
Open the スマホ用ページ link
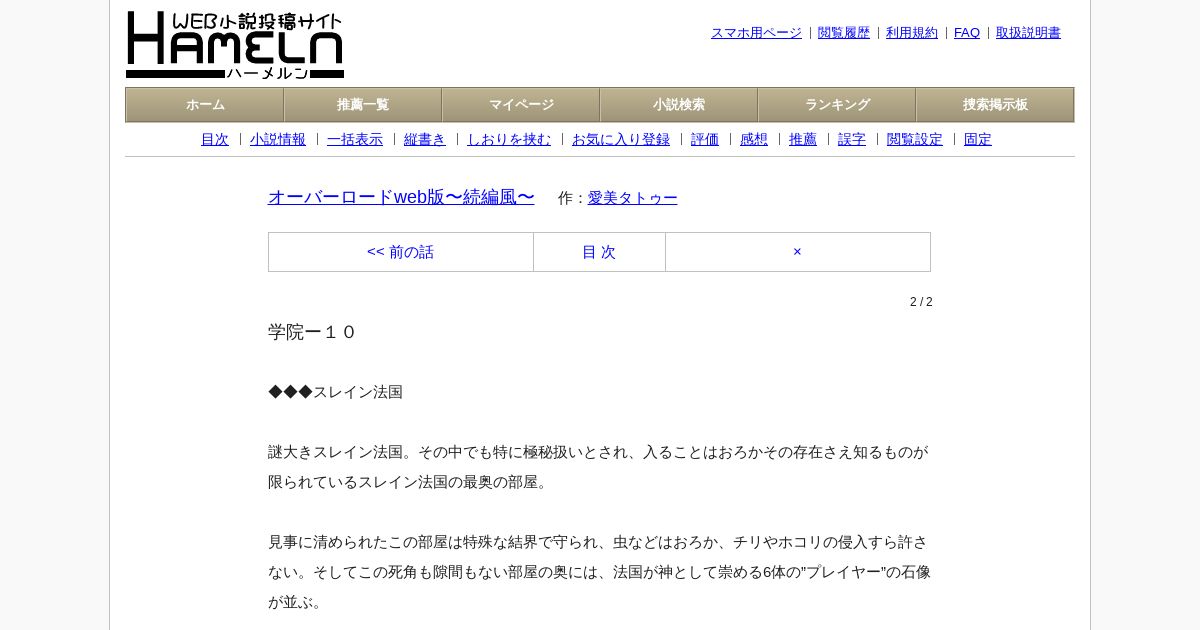756,33
